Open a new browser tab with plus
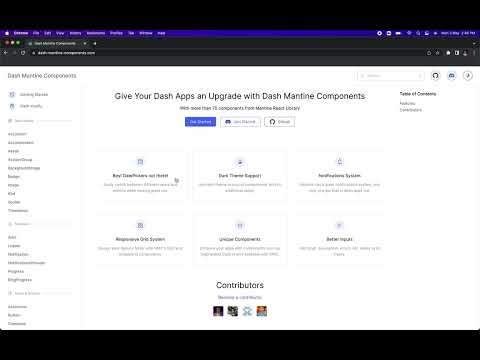This screenshot has height=360, width=480. pyautogui.click(x=95, y=43)
